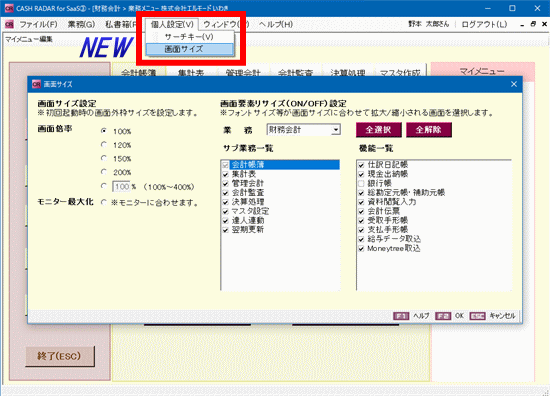This screenshot has width=550, height=396.
Task: Click キャンセル to dismiss the dialog
Action: pos(502,316)
